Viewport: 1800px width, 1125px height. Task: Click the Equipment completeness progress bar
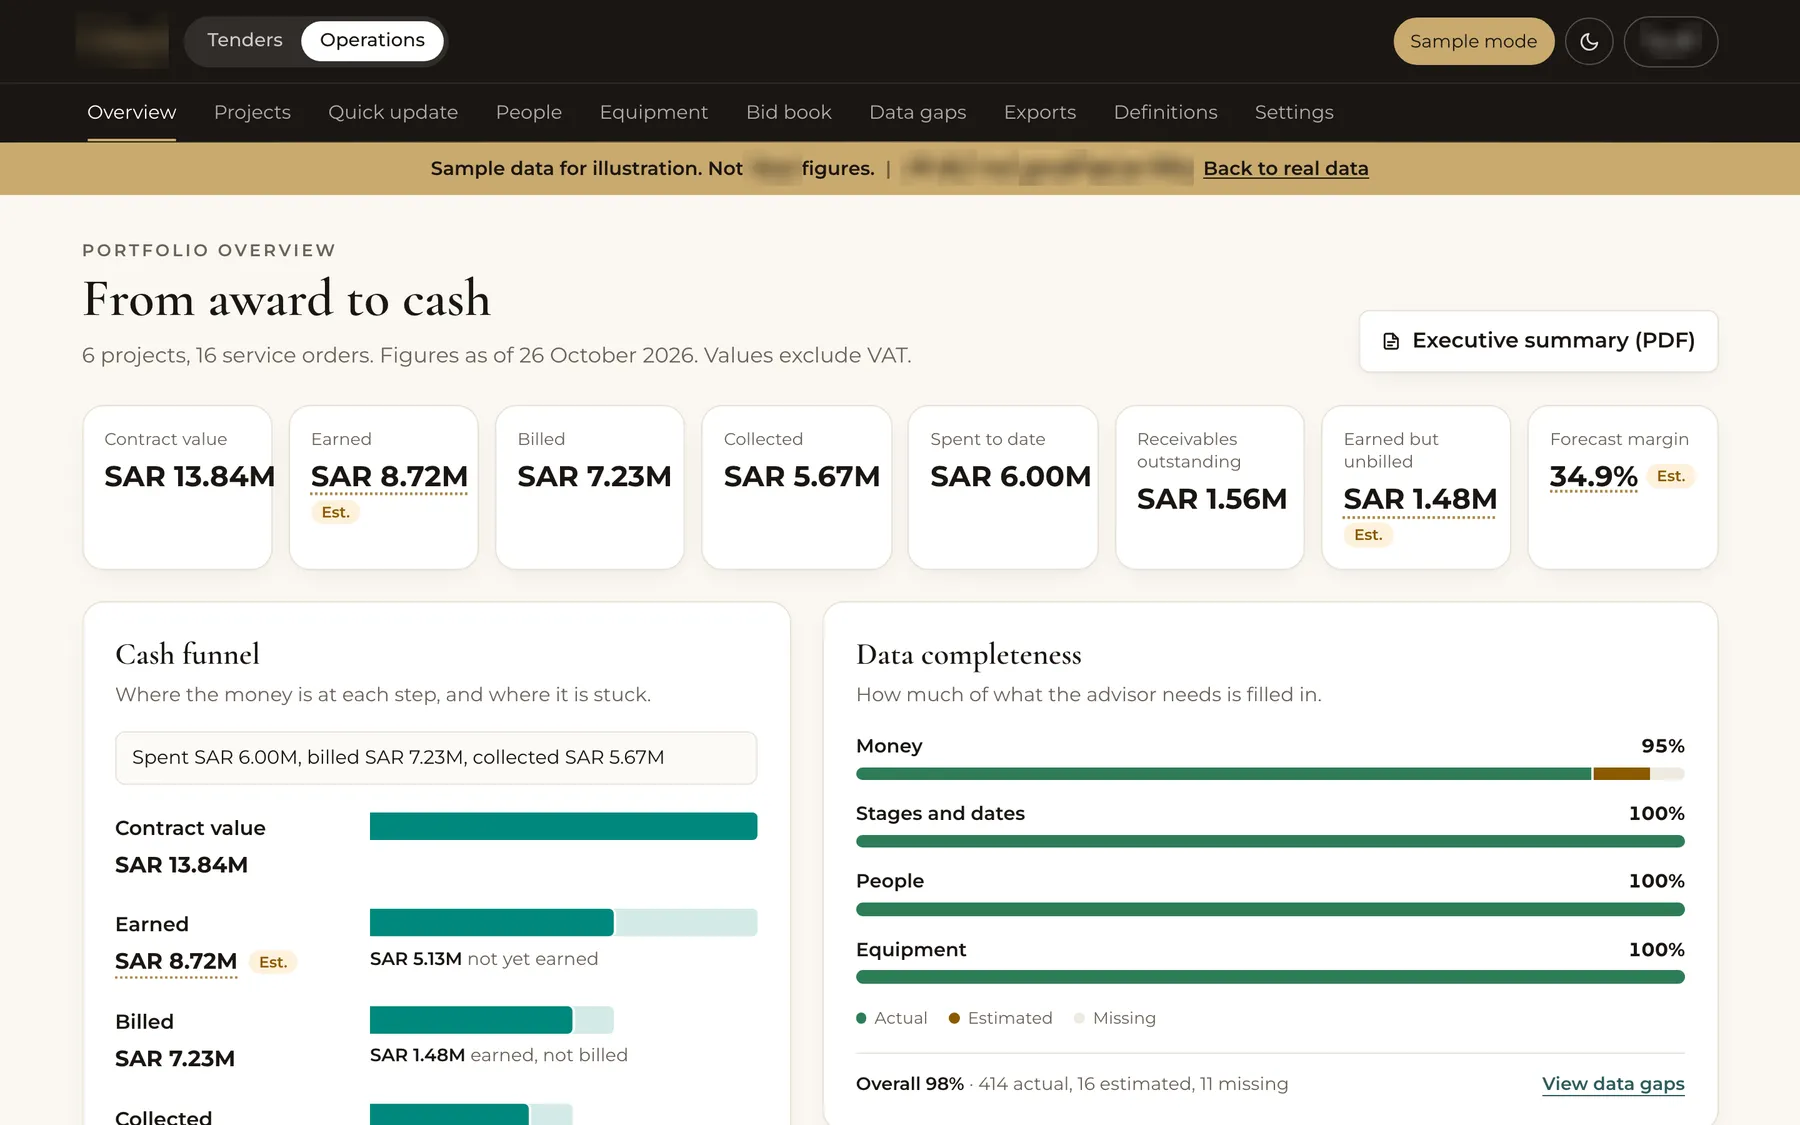(1270, 977)
